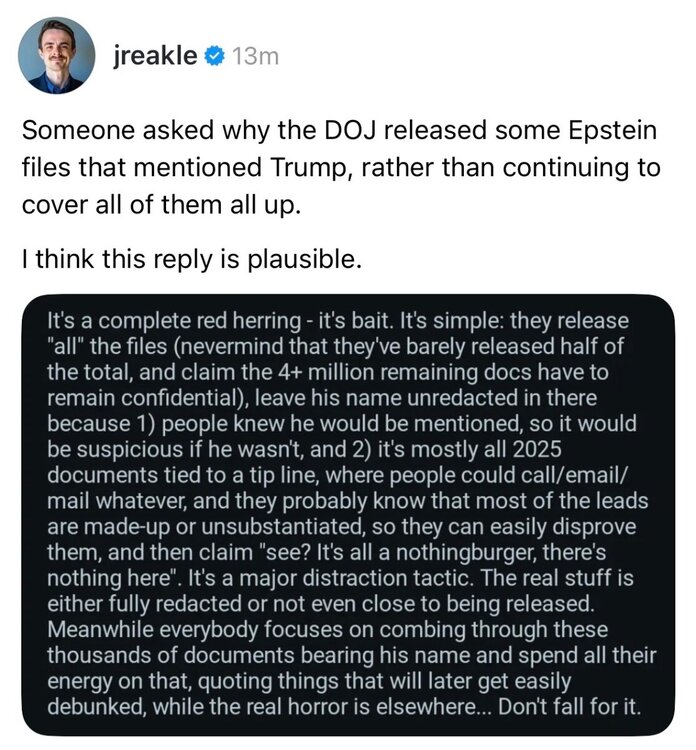Click the paragraph starting "Someone asked why"
This screenshot has height=750, width=696.
coord(340,166)
